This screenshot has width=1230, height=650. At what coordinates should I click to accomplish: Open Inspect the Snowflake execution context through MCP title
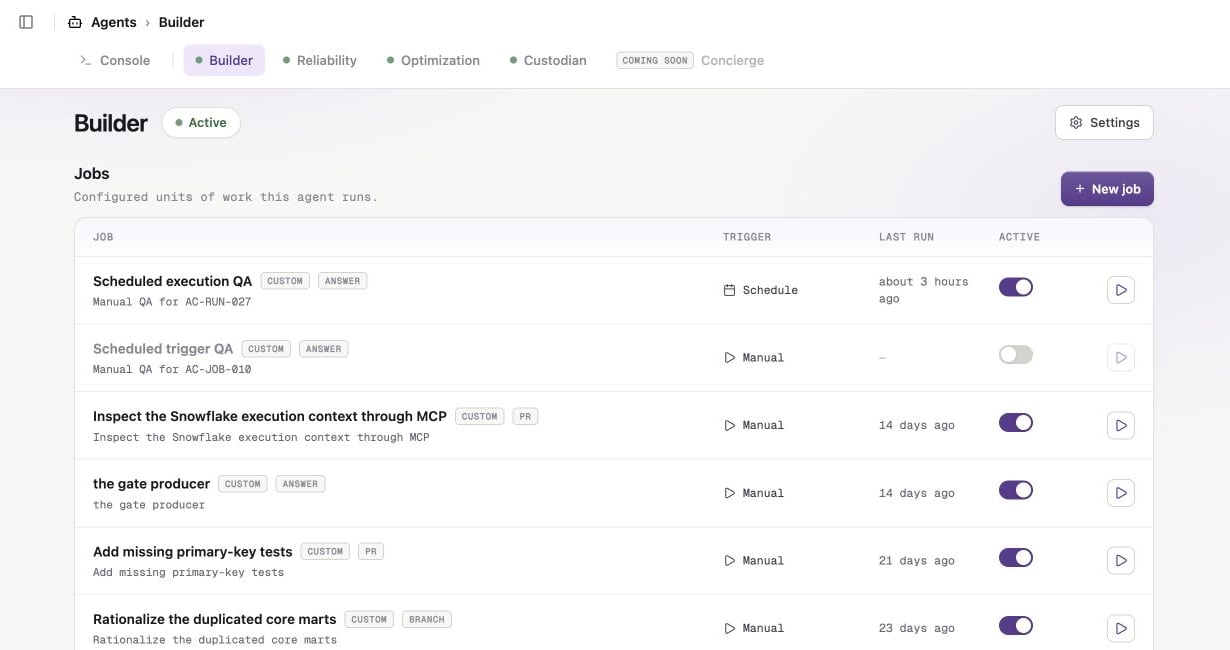coord(270,416)
